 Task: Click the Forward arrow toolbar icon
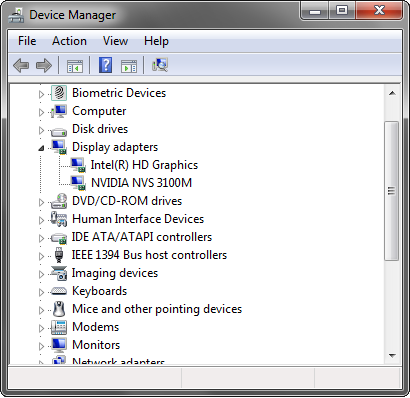[x=44, y=65]
